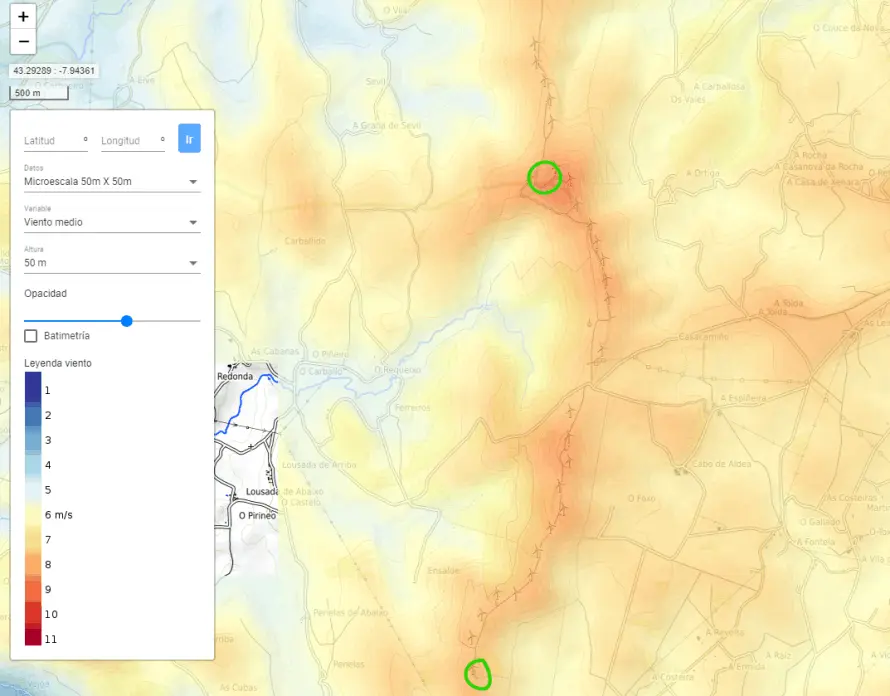Click the coordinates readout 43.29289 : -7.94361

pyautogui.click(x=54, y=71)
